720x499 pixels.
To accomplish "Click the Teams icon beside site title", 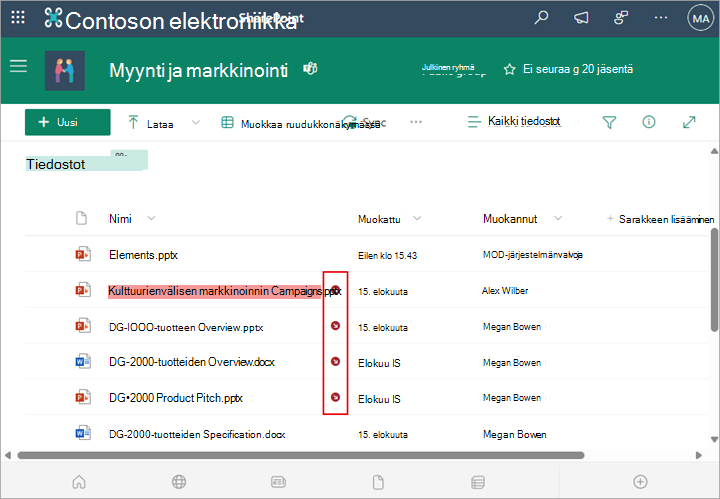I will pyautogui.click(x=310, y=69).
